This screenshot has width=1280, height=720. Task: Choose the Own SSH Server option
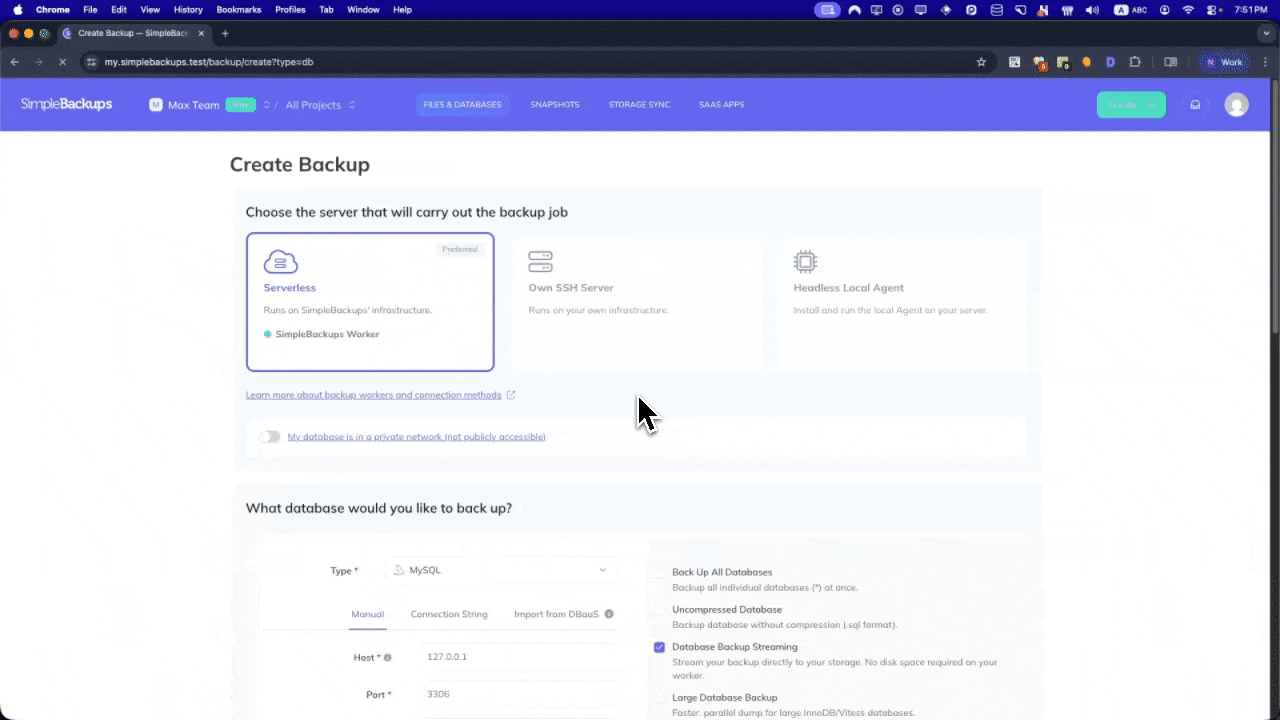click(x=636, y=302)
